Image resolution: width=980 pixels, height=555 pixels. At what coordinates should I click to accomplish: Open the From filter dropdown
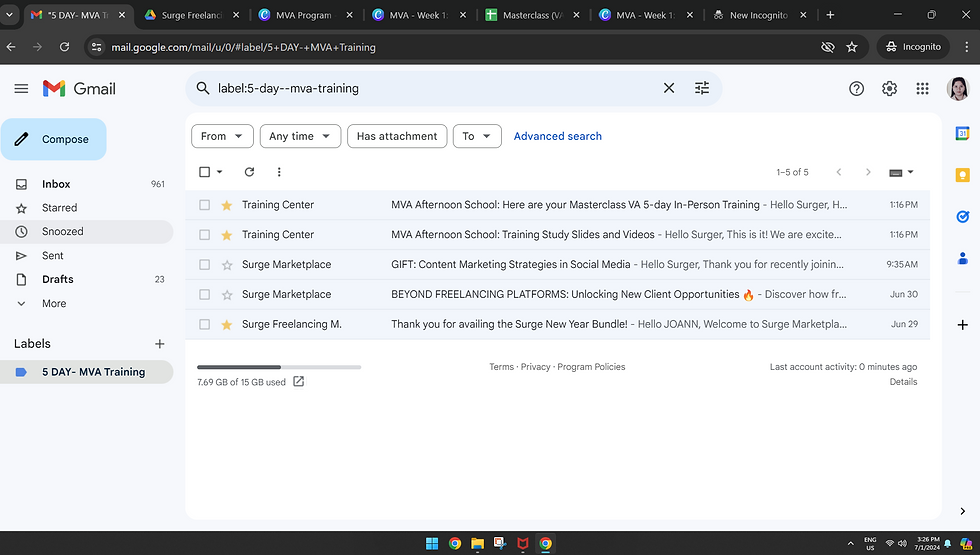pyautogui.click(x=222, y=136)
